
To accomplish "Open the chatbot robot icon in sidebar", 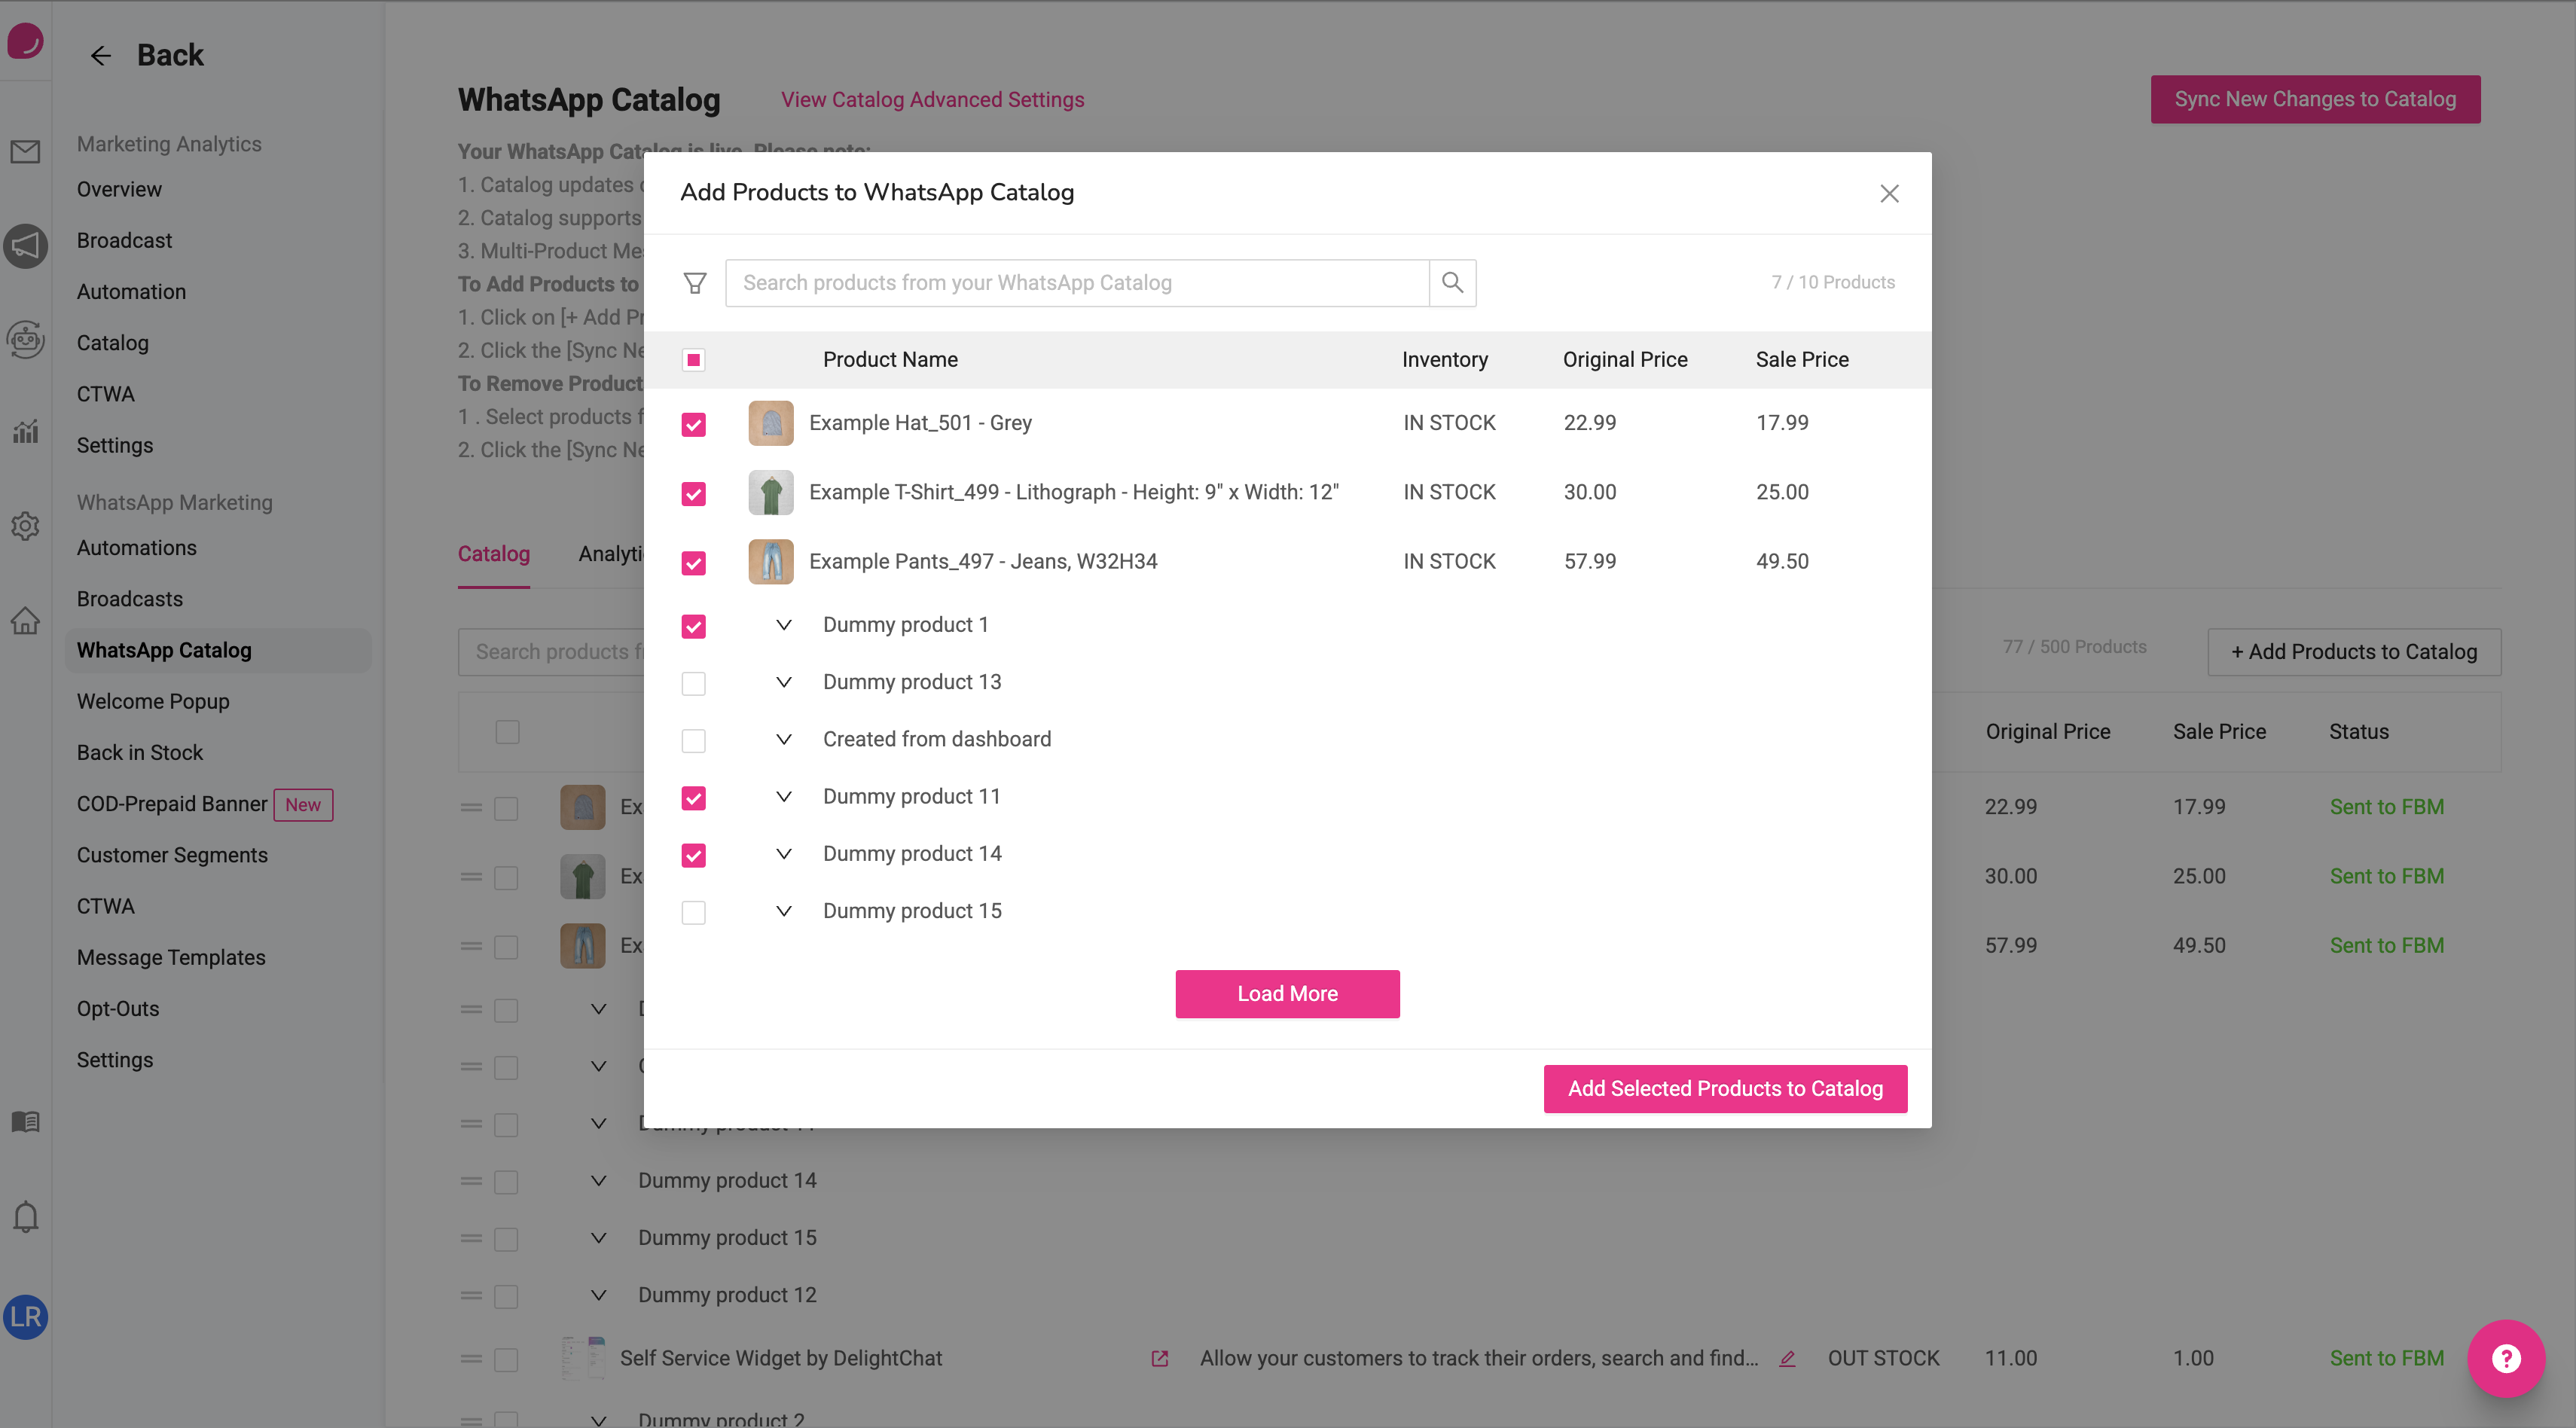I will click(x=25, y=340).
